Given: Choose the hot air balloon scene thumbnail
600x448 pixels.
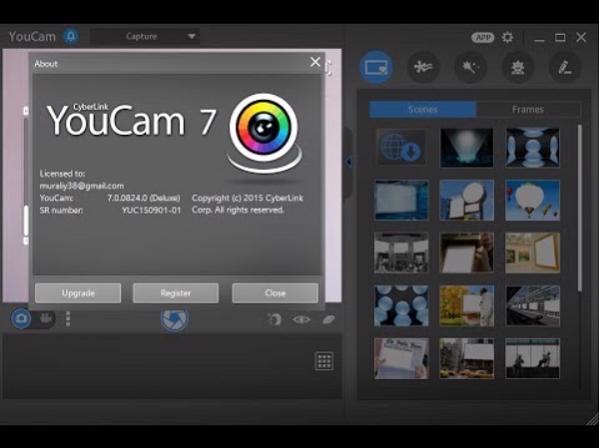Looking at the screenshot, I should point(532,200).
